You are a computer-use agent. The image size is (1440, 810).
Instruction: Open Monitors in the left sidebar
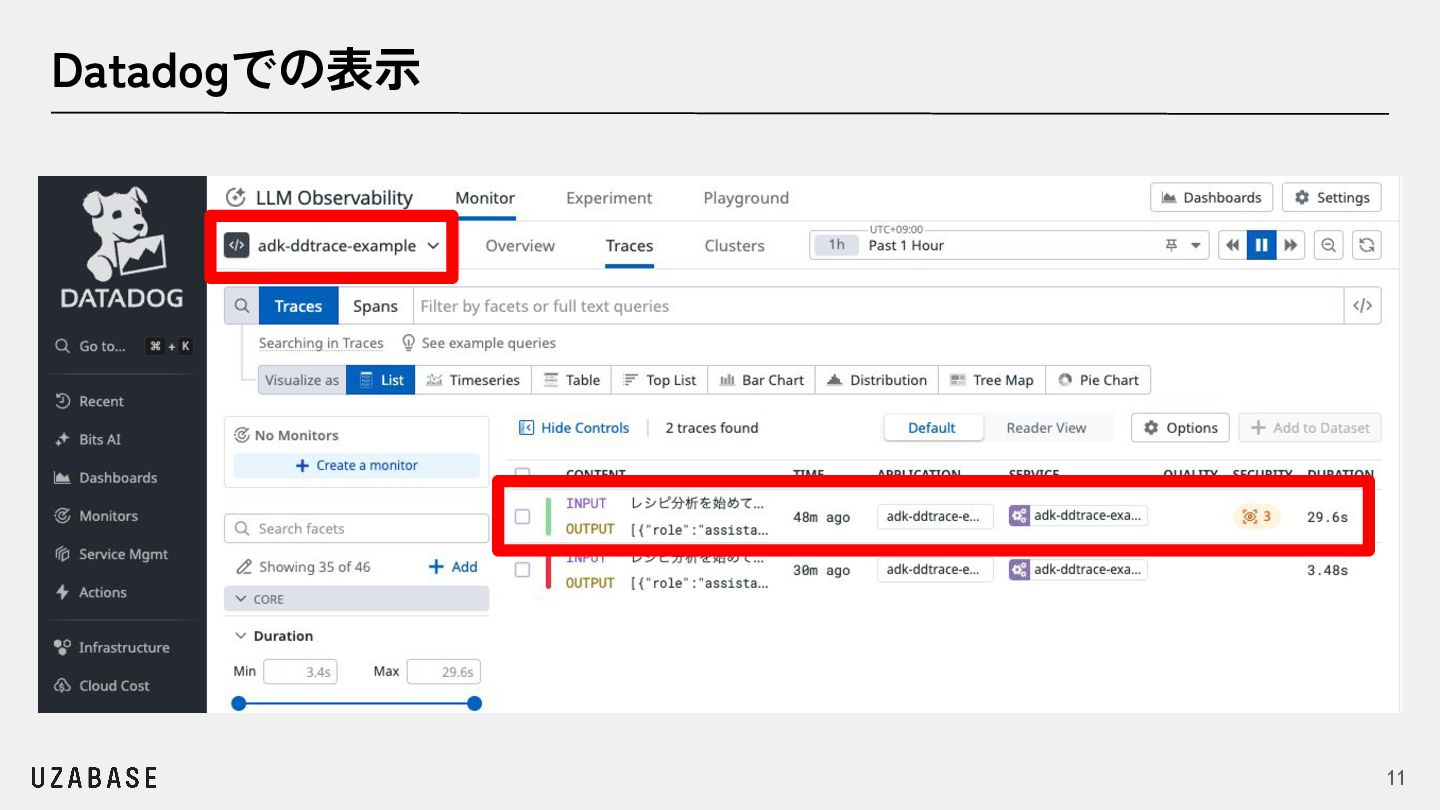(96, 516)
